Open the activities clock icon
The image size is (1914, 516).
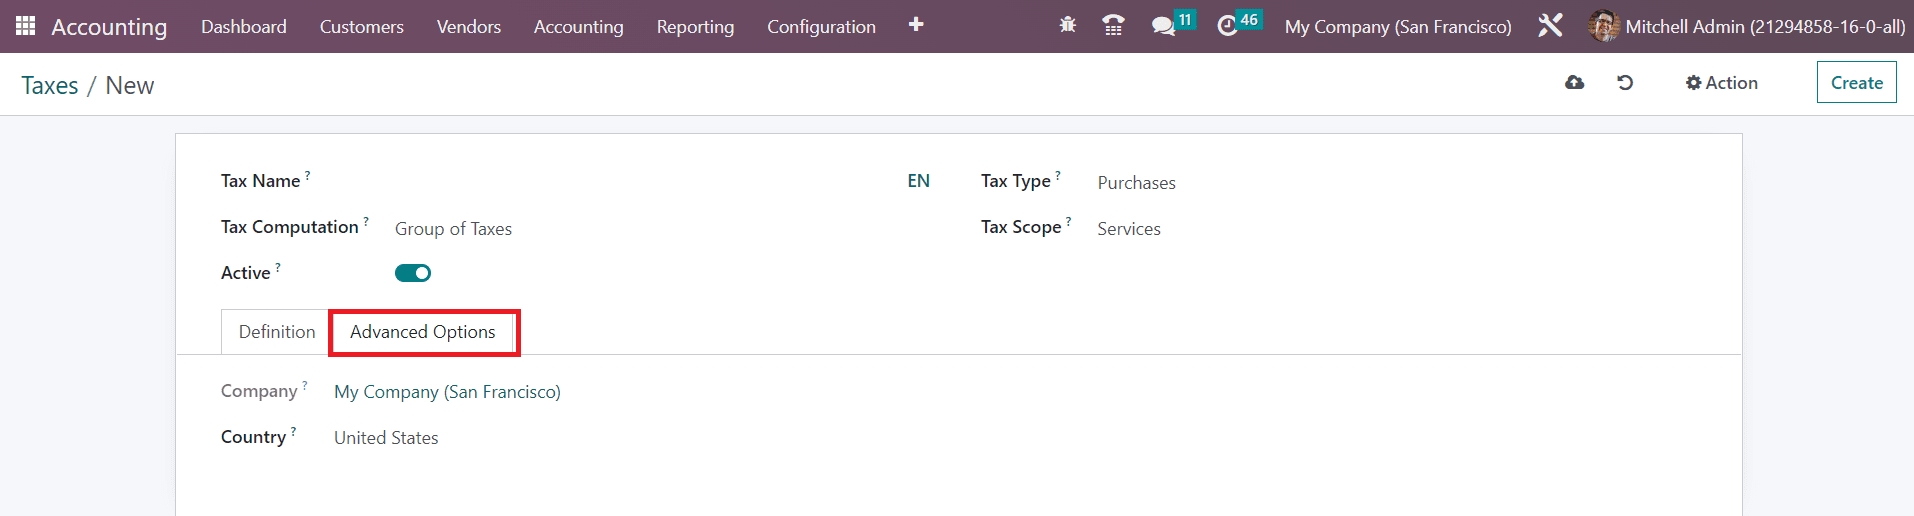(1228, 26)
